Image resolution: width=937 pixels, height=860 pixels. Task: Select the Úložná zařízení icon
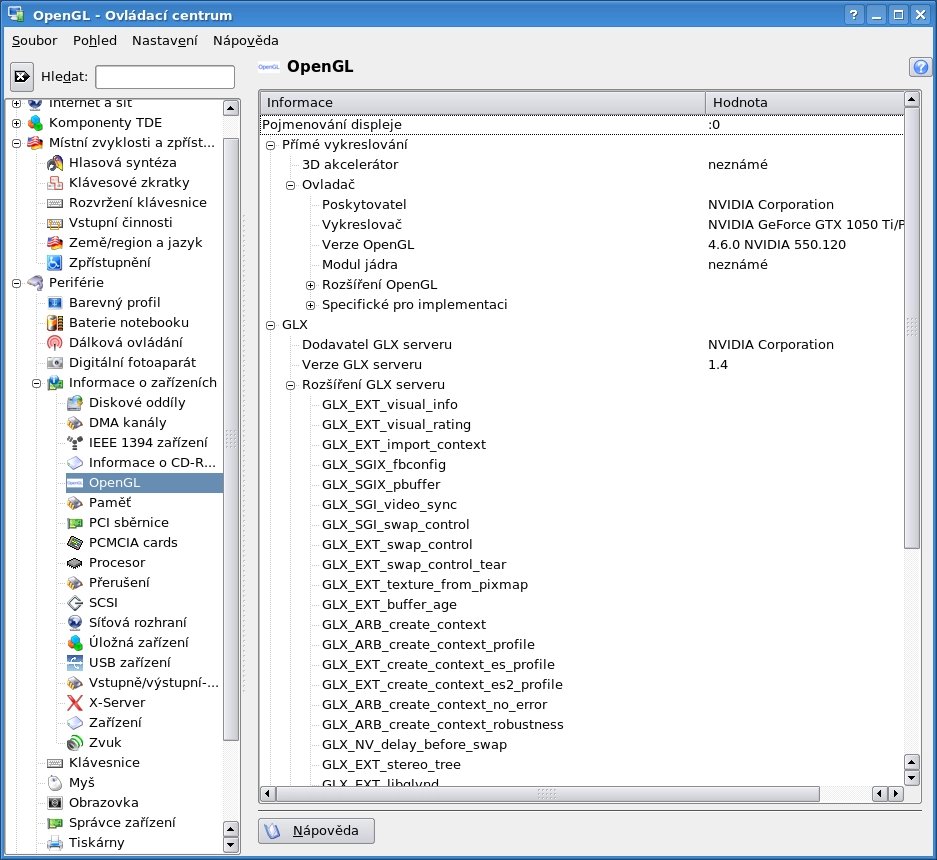tap(75, 642)
